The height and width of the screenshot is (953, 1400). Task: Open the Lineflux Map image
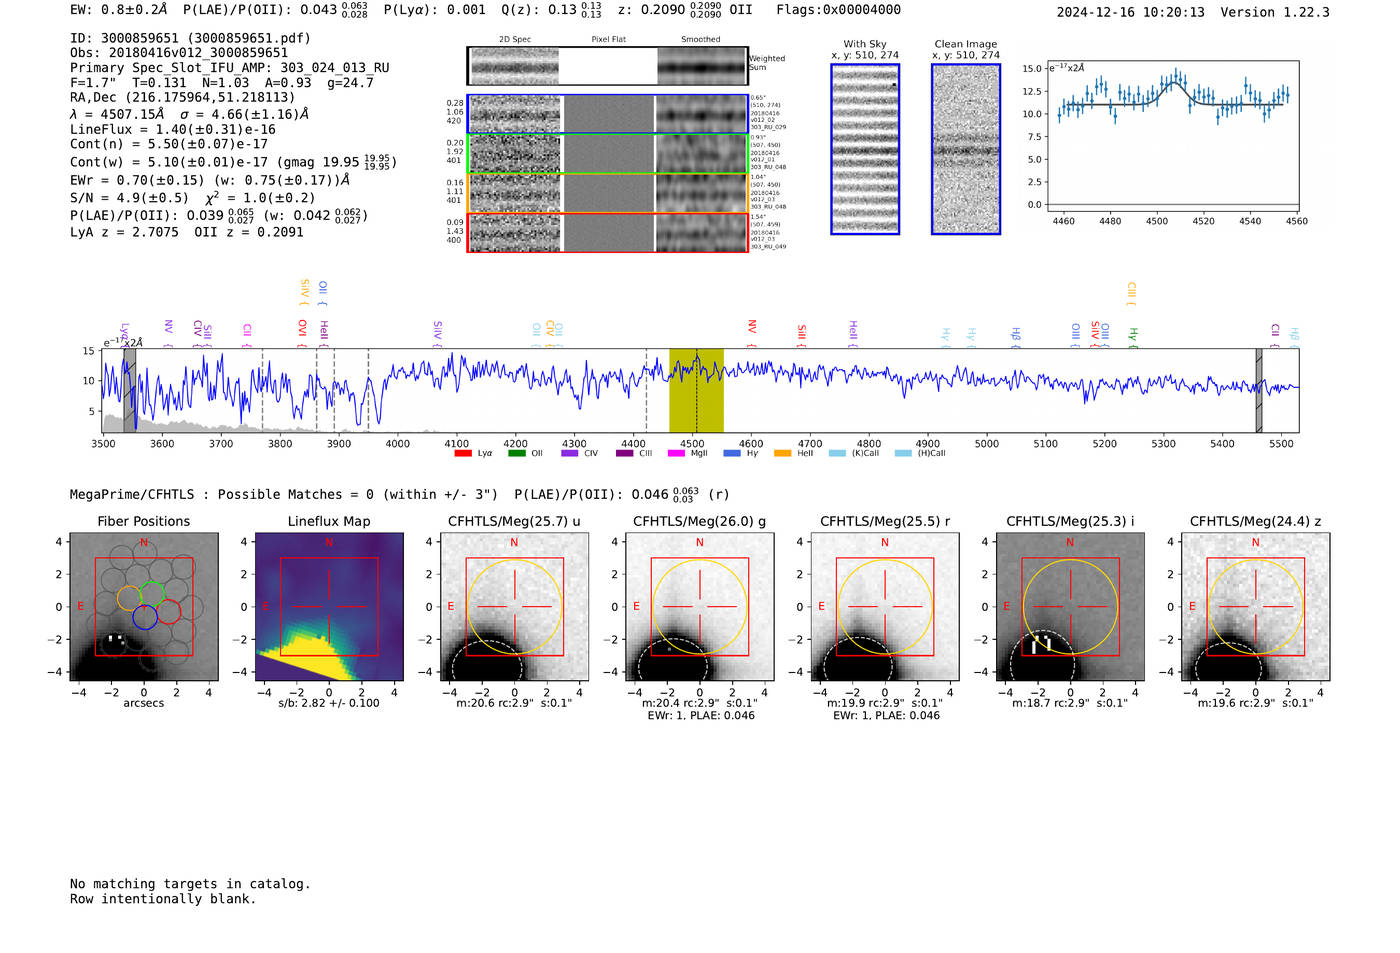[x=329, y=607]
